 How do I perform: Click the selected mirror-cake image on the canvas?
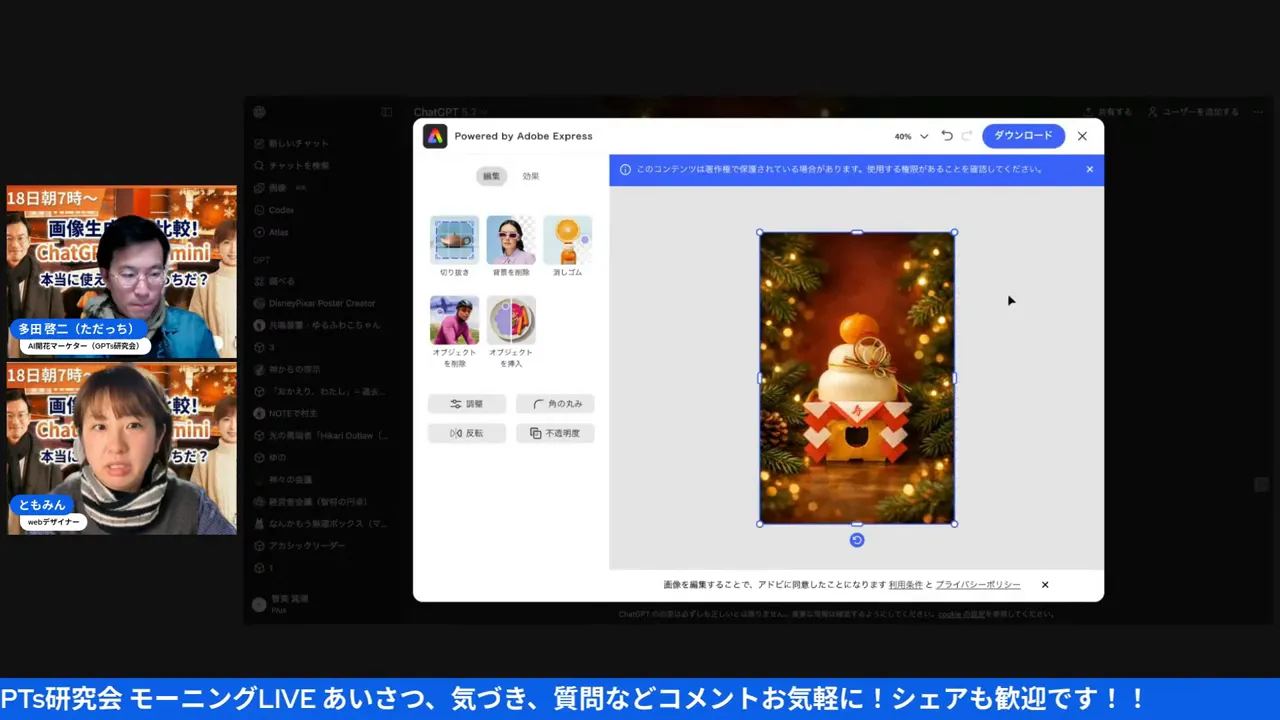click(x=856, y=378)
